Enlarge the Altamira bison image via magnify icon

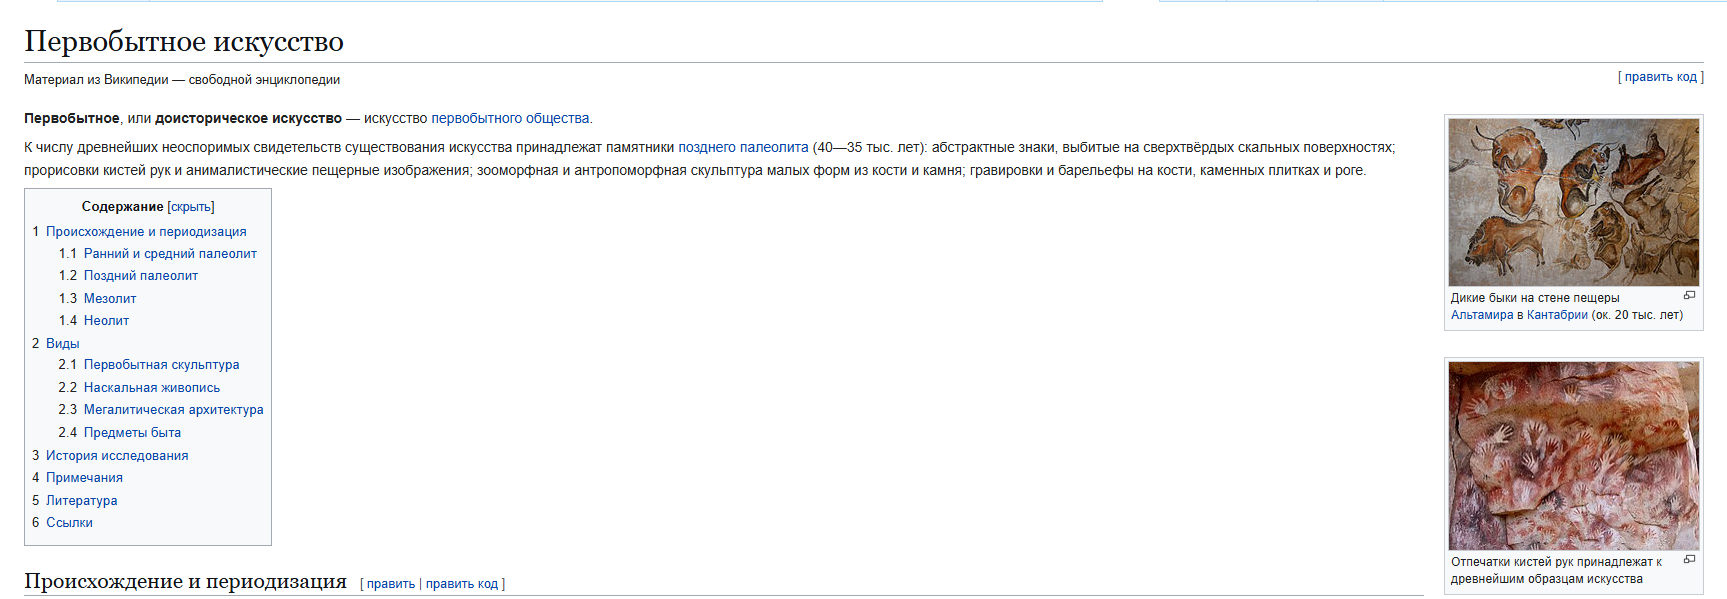[1689, 295]
